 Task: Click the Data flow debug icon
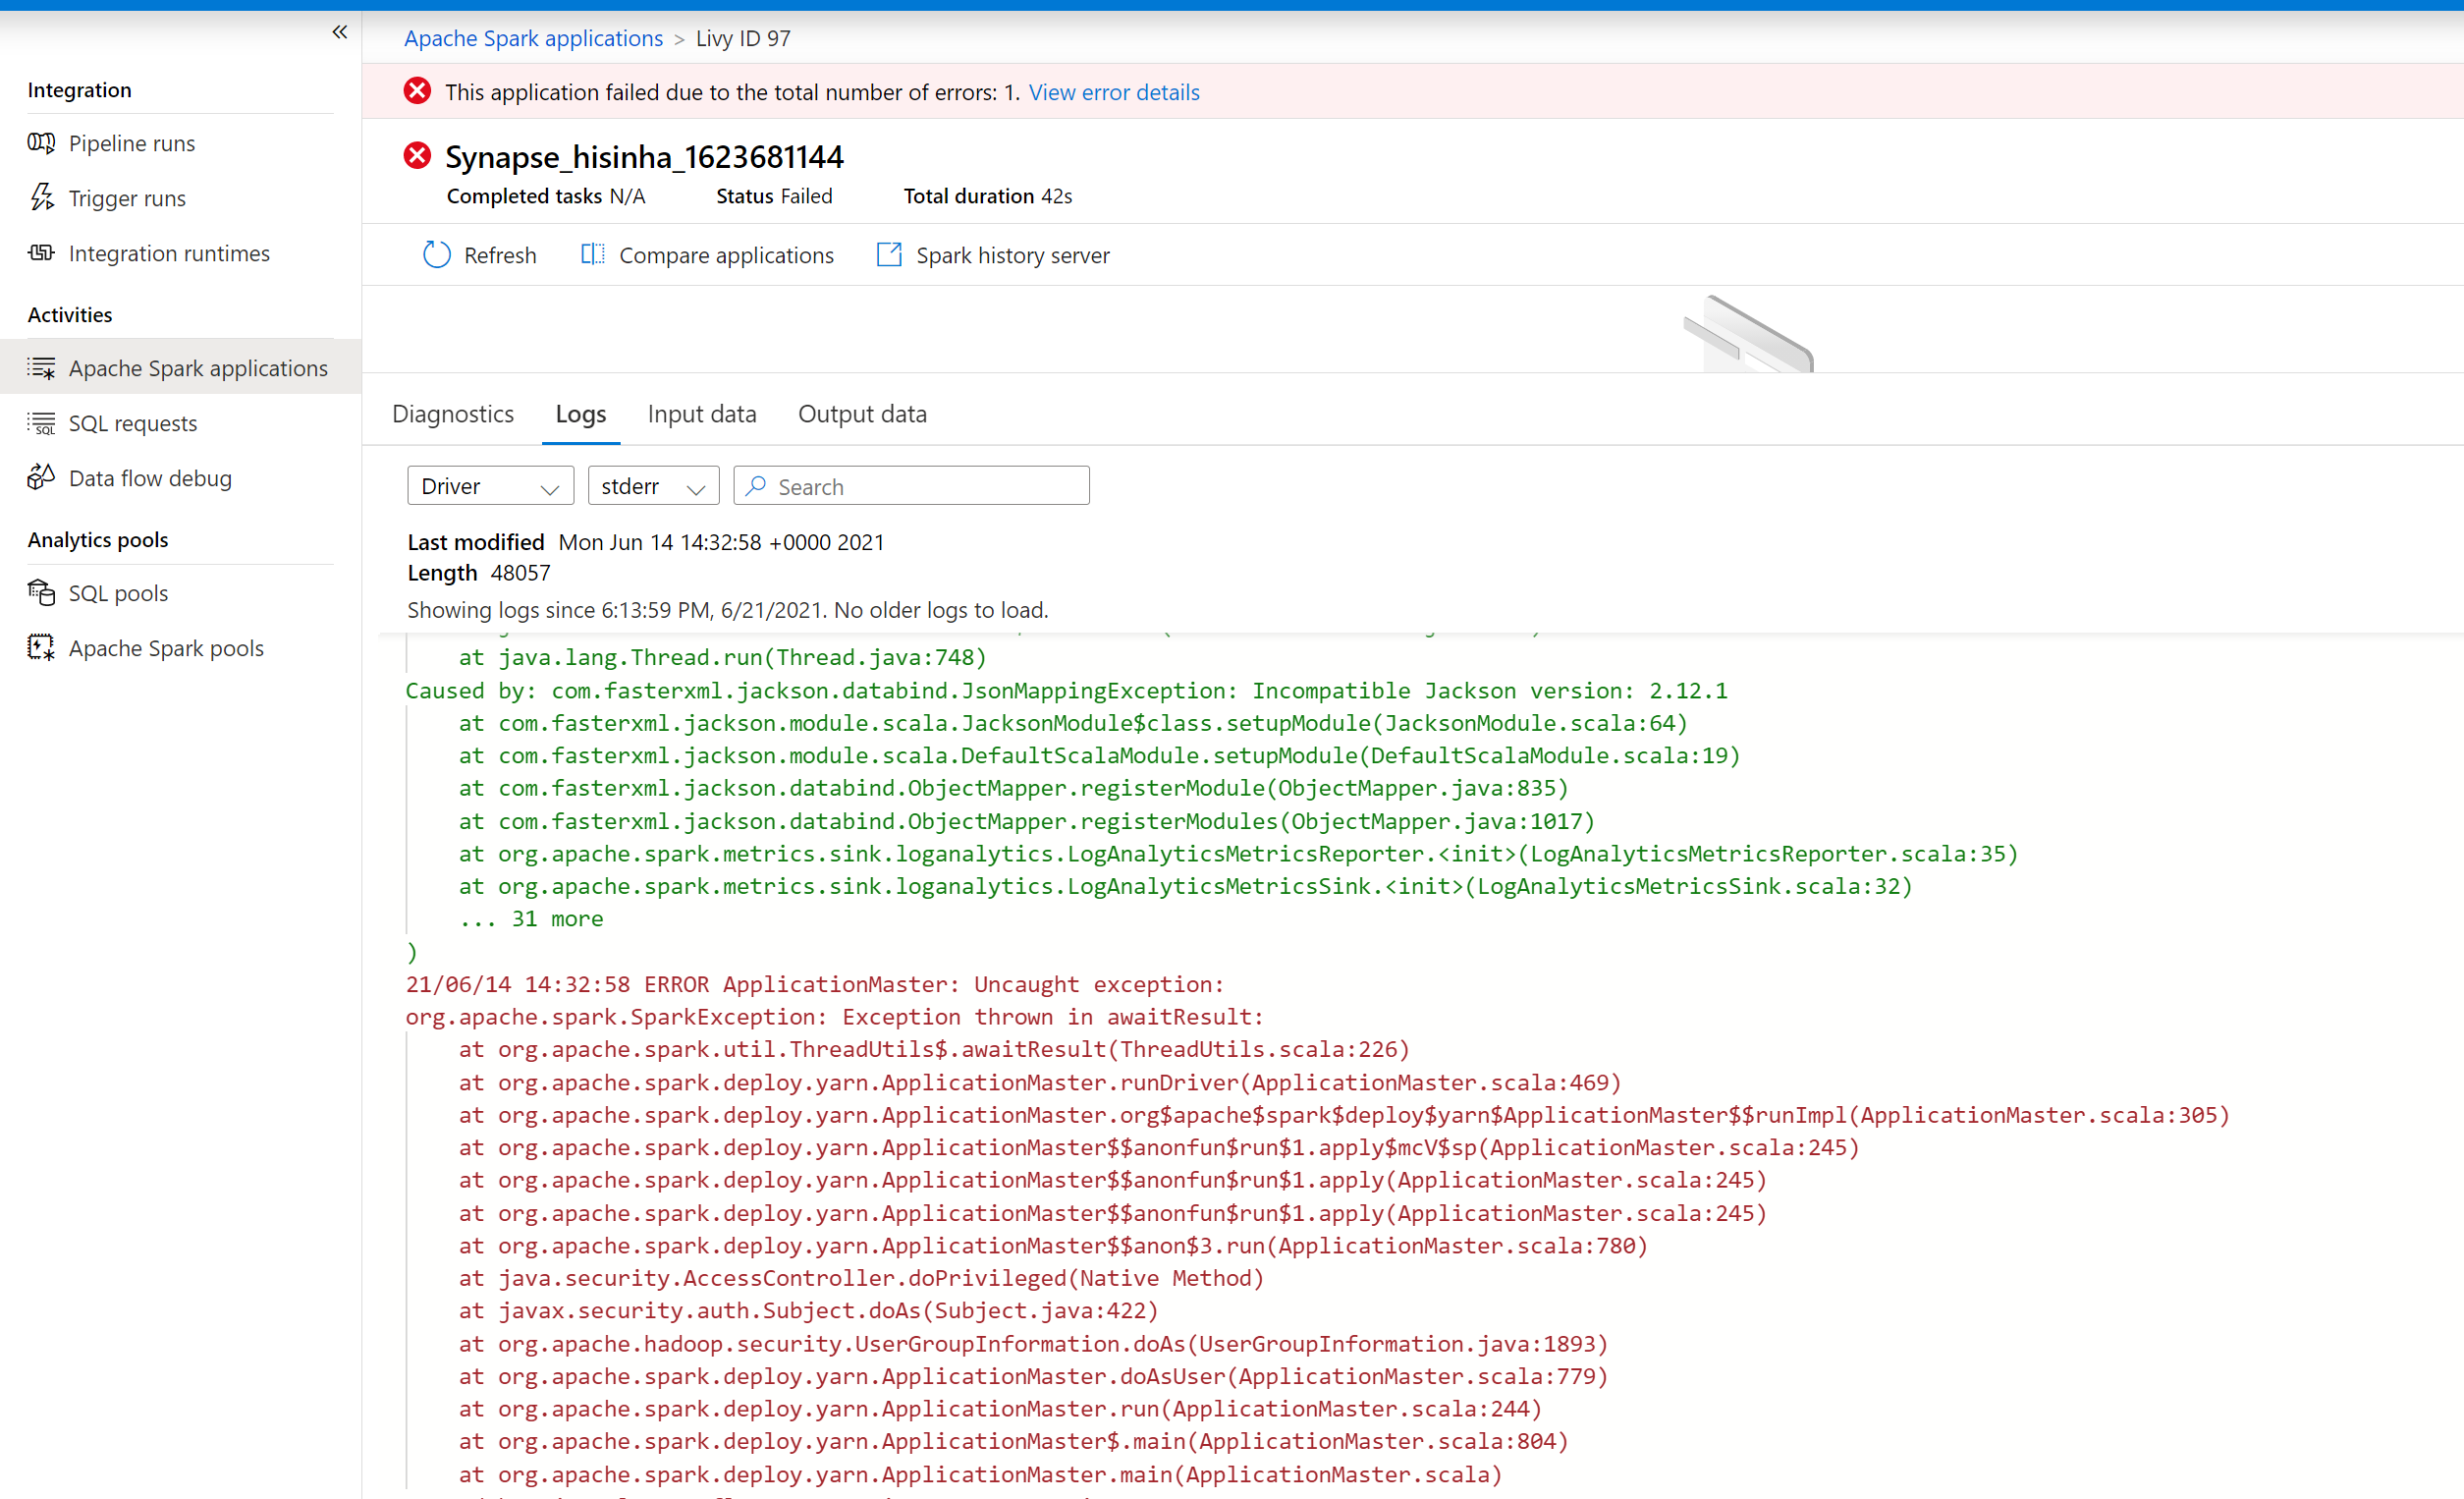coord(41,477)
